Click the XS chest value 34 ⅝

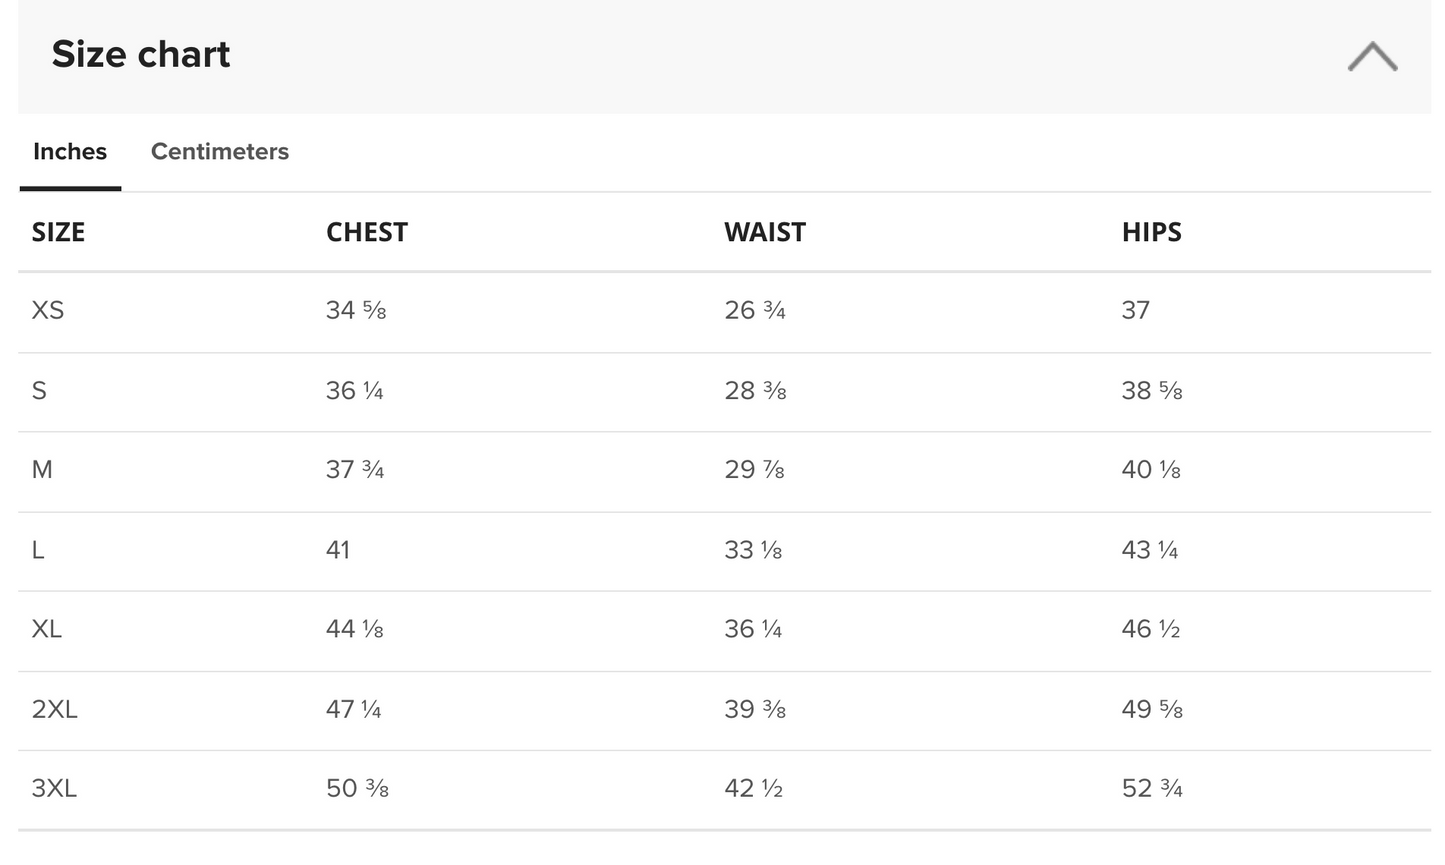click(356, 310)
